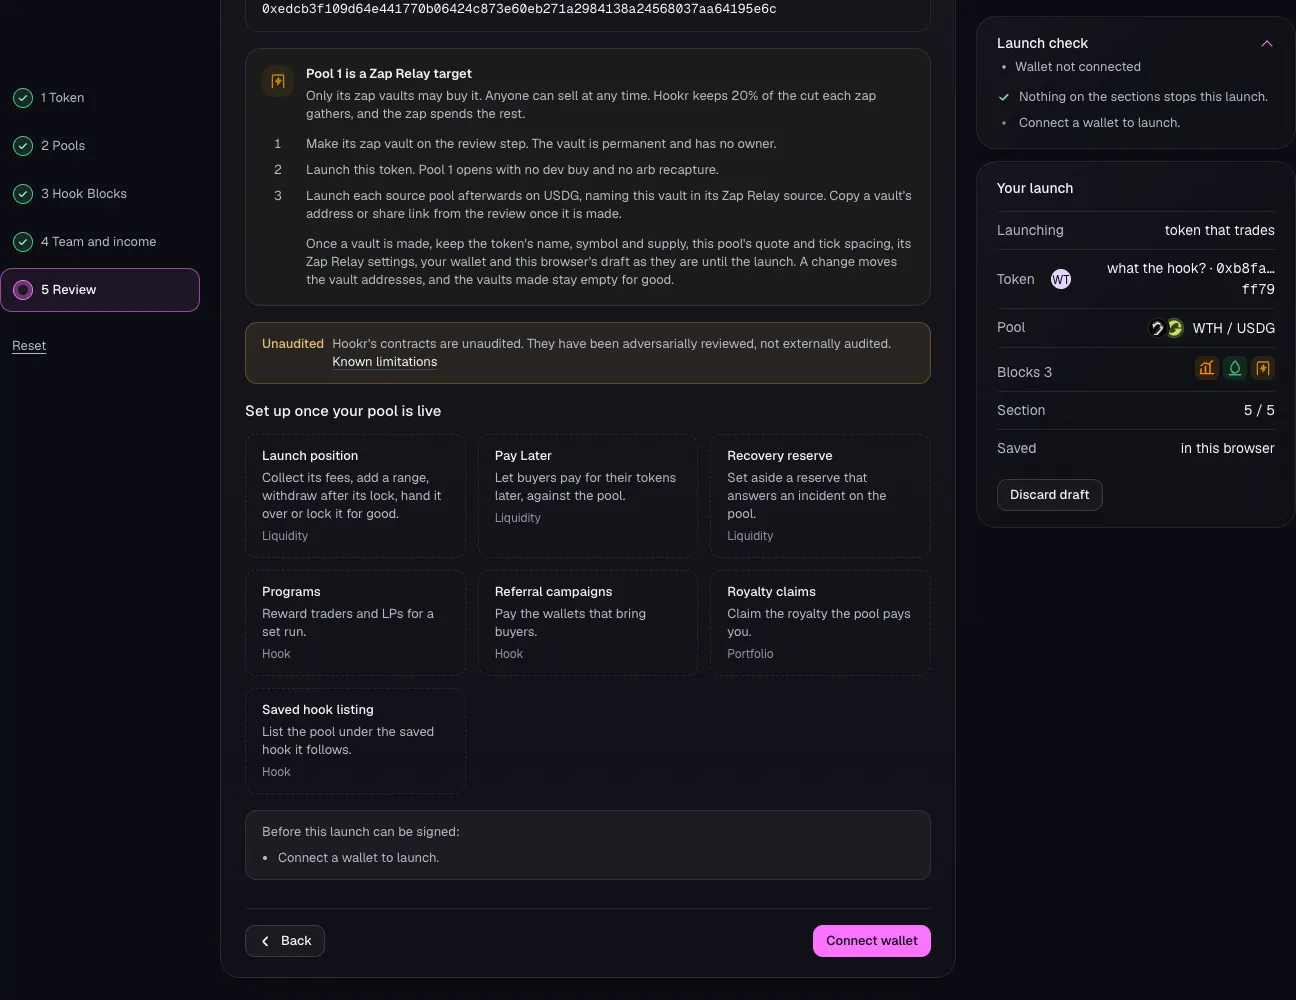This screenshot has height=1000, width=1296.
Task: Click the Discard draft button
Action: point(1050,495)
